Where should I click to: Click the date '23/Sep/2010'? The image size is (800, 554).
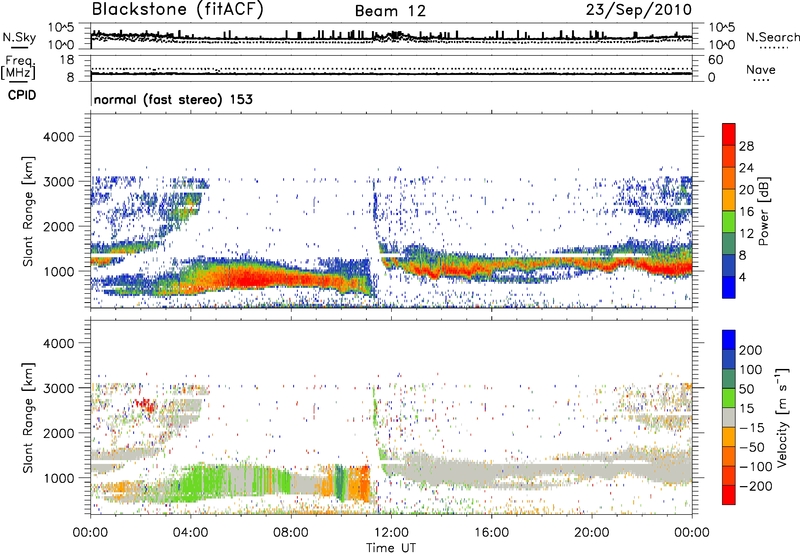639,9
